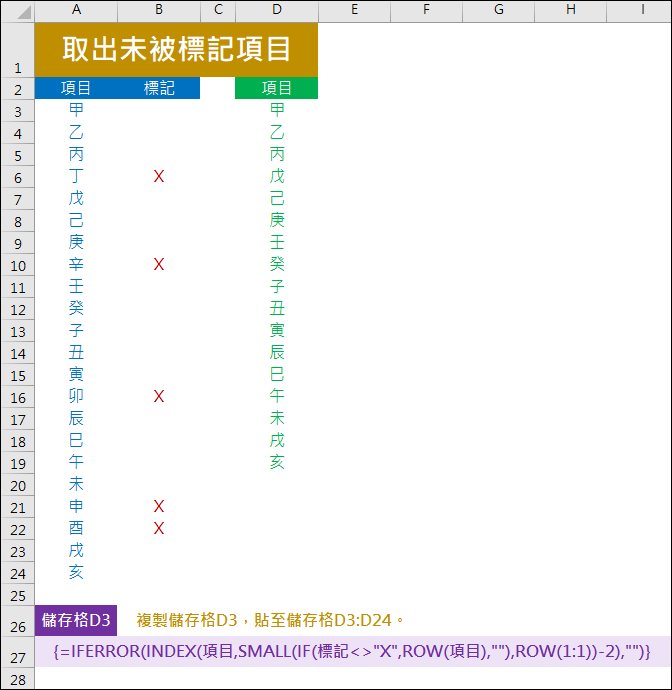Select cell D10 containing green 癸
This screenshot has width=672, height=690.
[x=277, y=264]
